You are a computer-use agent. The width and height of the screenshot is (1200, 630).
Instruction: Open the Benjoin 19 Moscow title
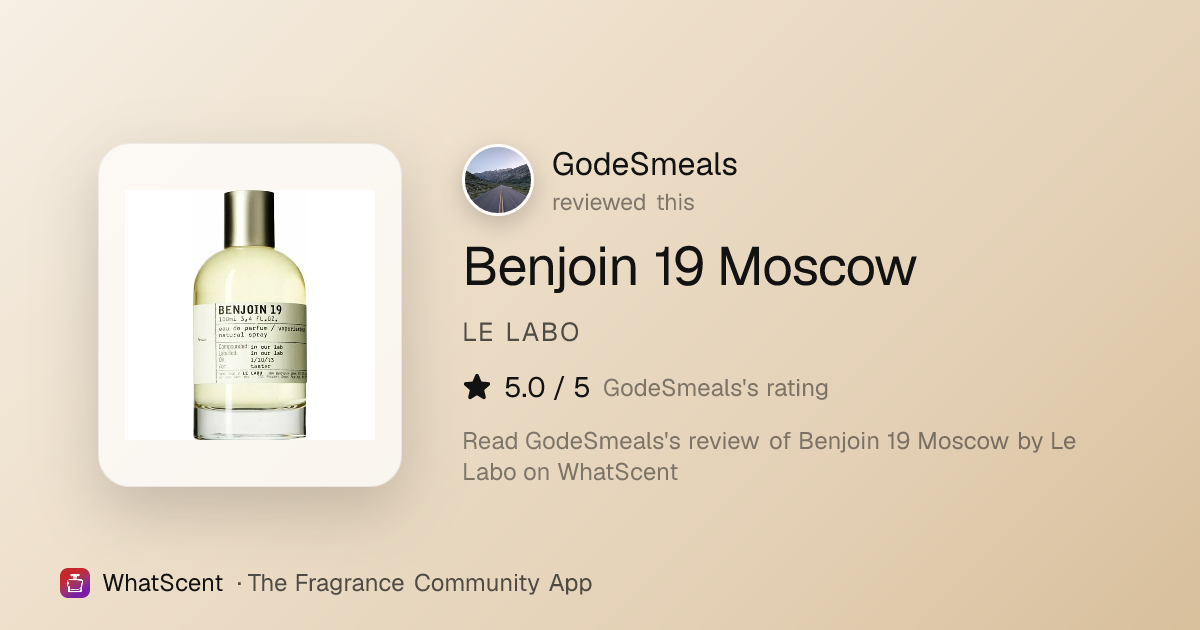pos(690,267)
